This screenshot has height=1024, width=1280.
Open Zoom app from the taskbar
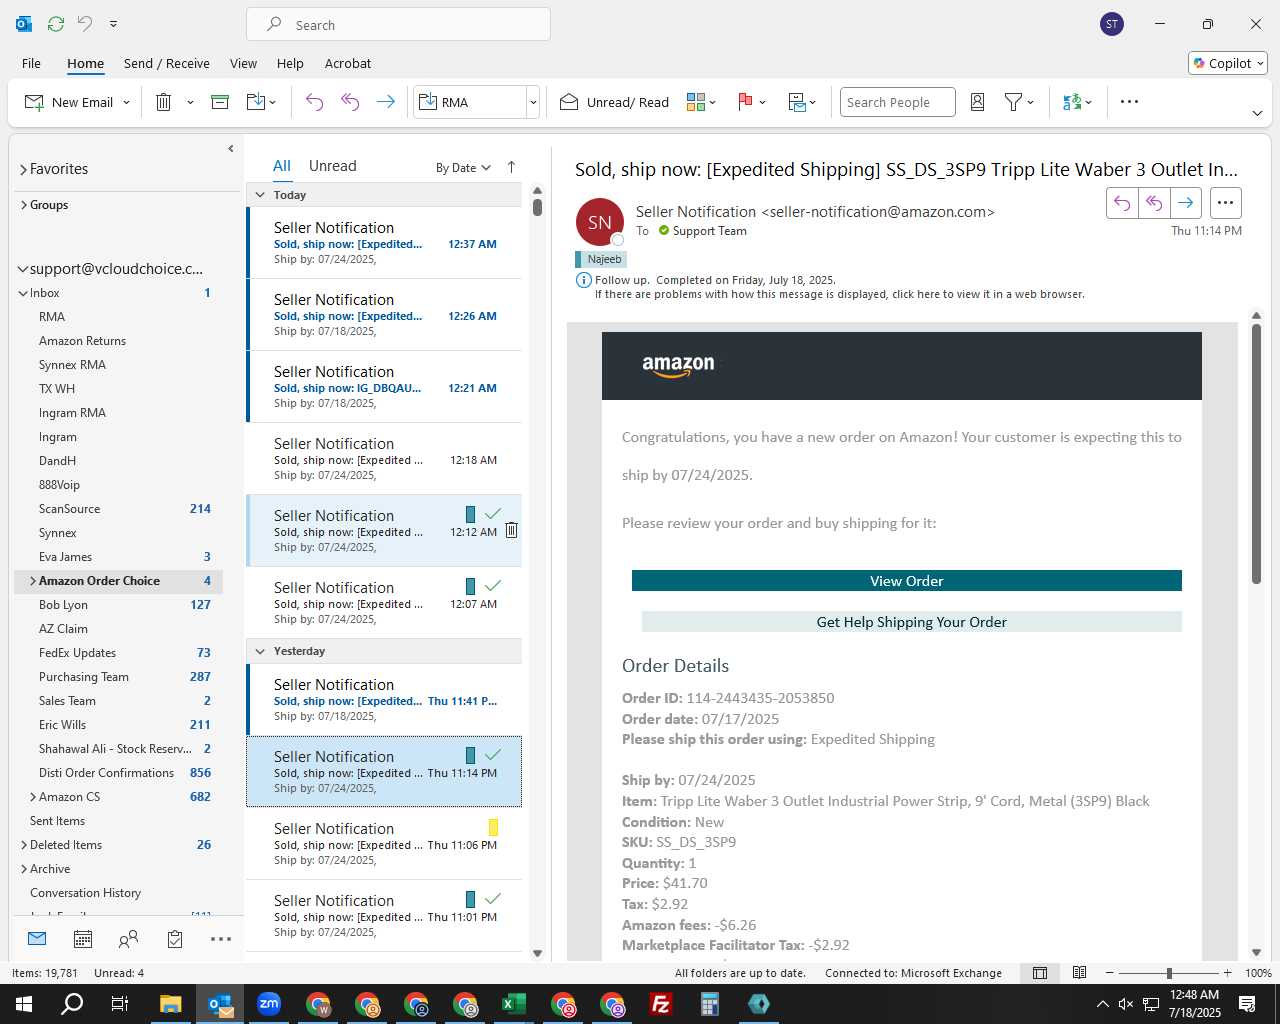pyautogui.click(x=269, y=1004)
